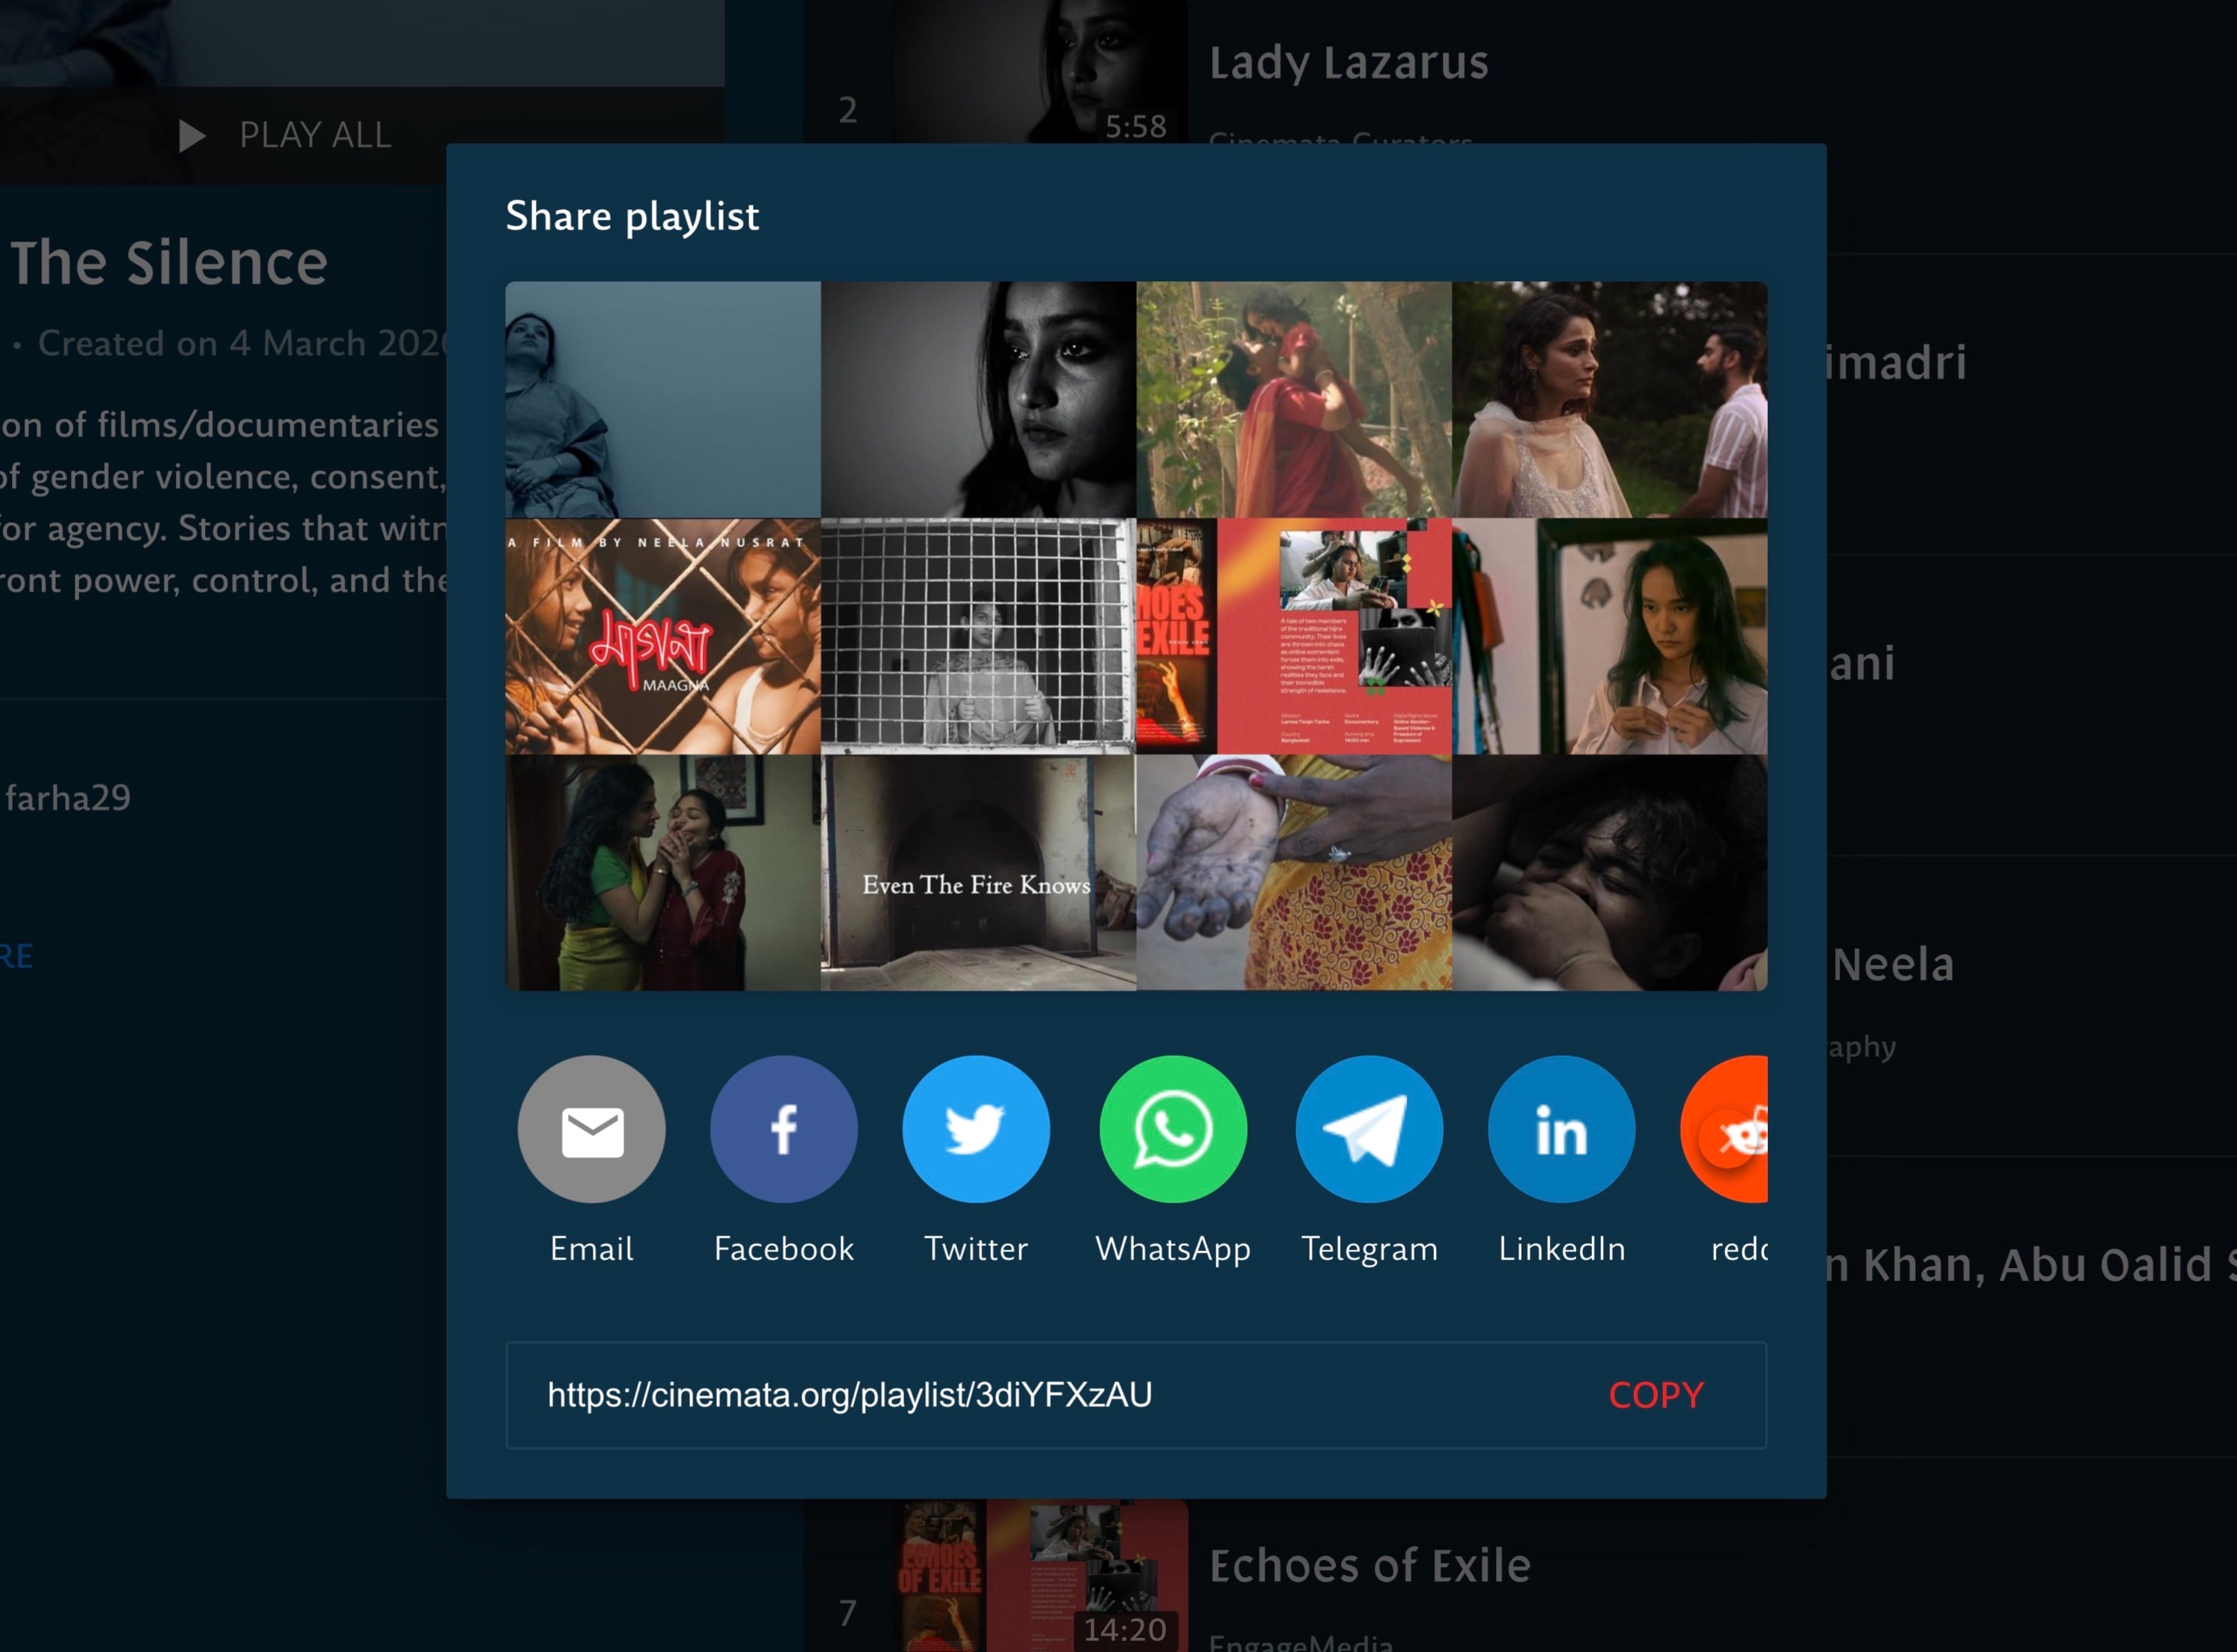Open the farha29 author profile
The image size is (2237, 1652).
click(68, 798)
